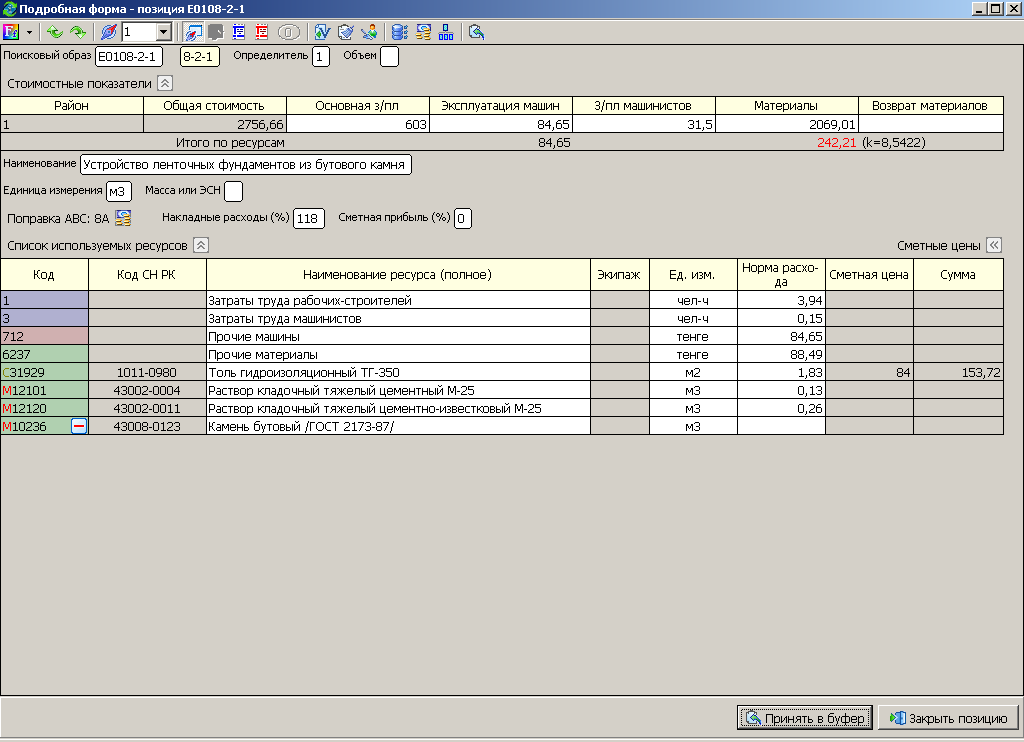1024x742 pixels.
Task: Click the red document list icon
Action: (262, 31)
